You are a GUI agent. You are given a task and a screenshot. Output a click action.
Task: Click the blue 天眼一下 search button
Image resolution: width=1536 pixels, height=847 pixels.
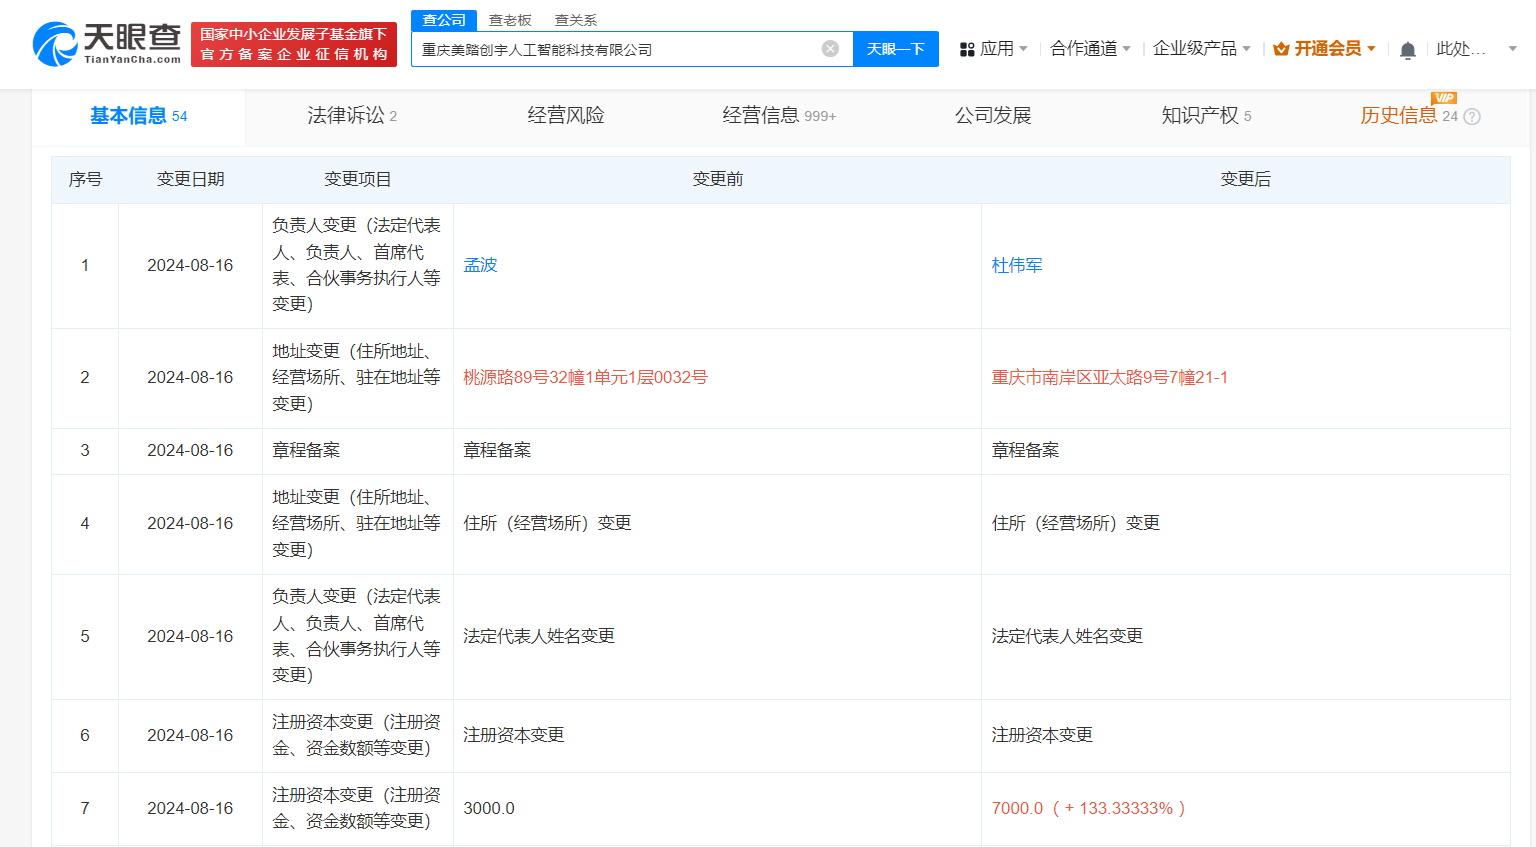pyautogui.click(x=895, y=48)
